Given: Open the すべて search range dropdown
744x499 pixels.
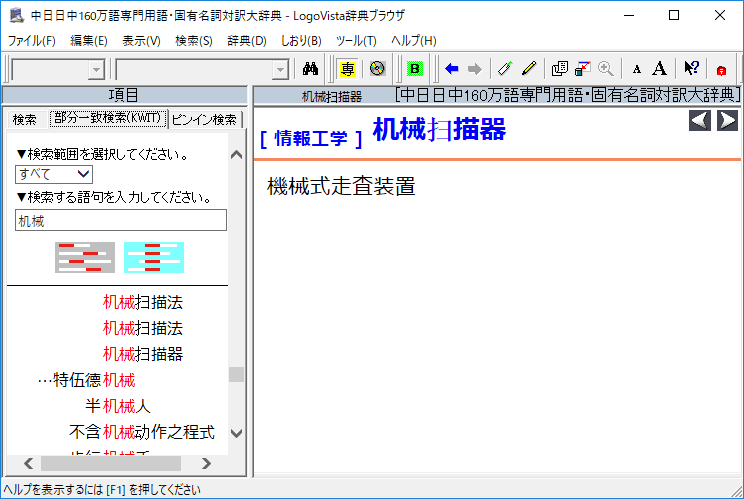Looking at the screenshot, I should (x=54, y=174).
